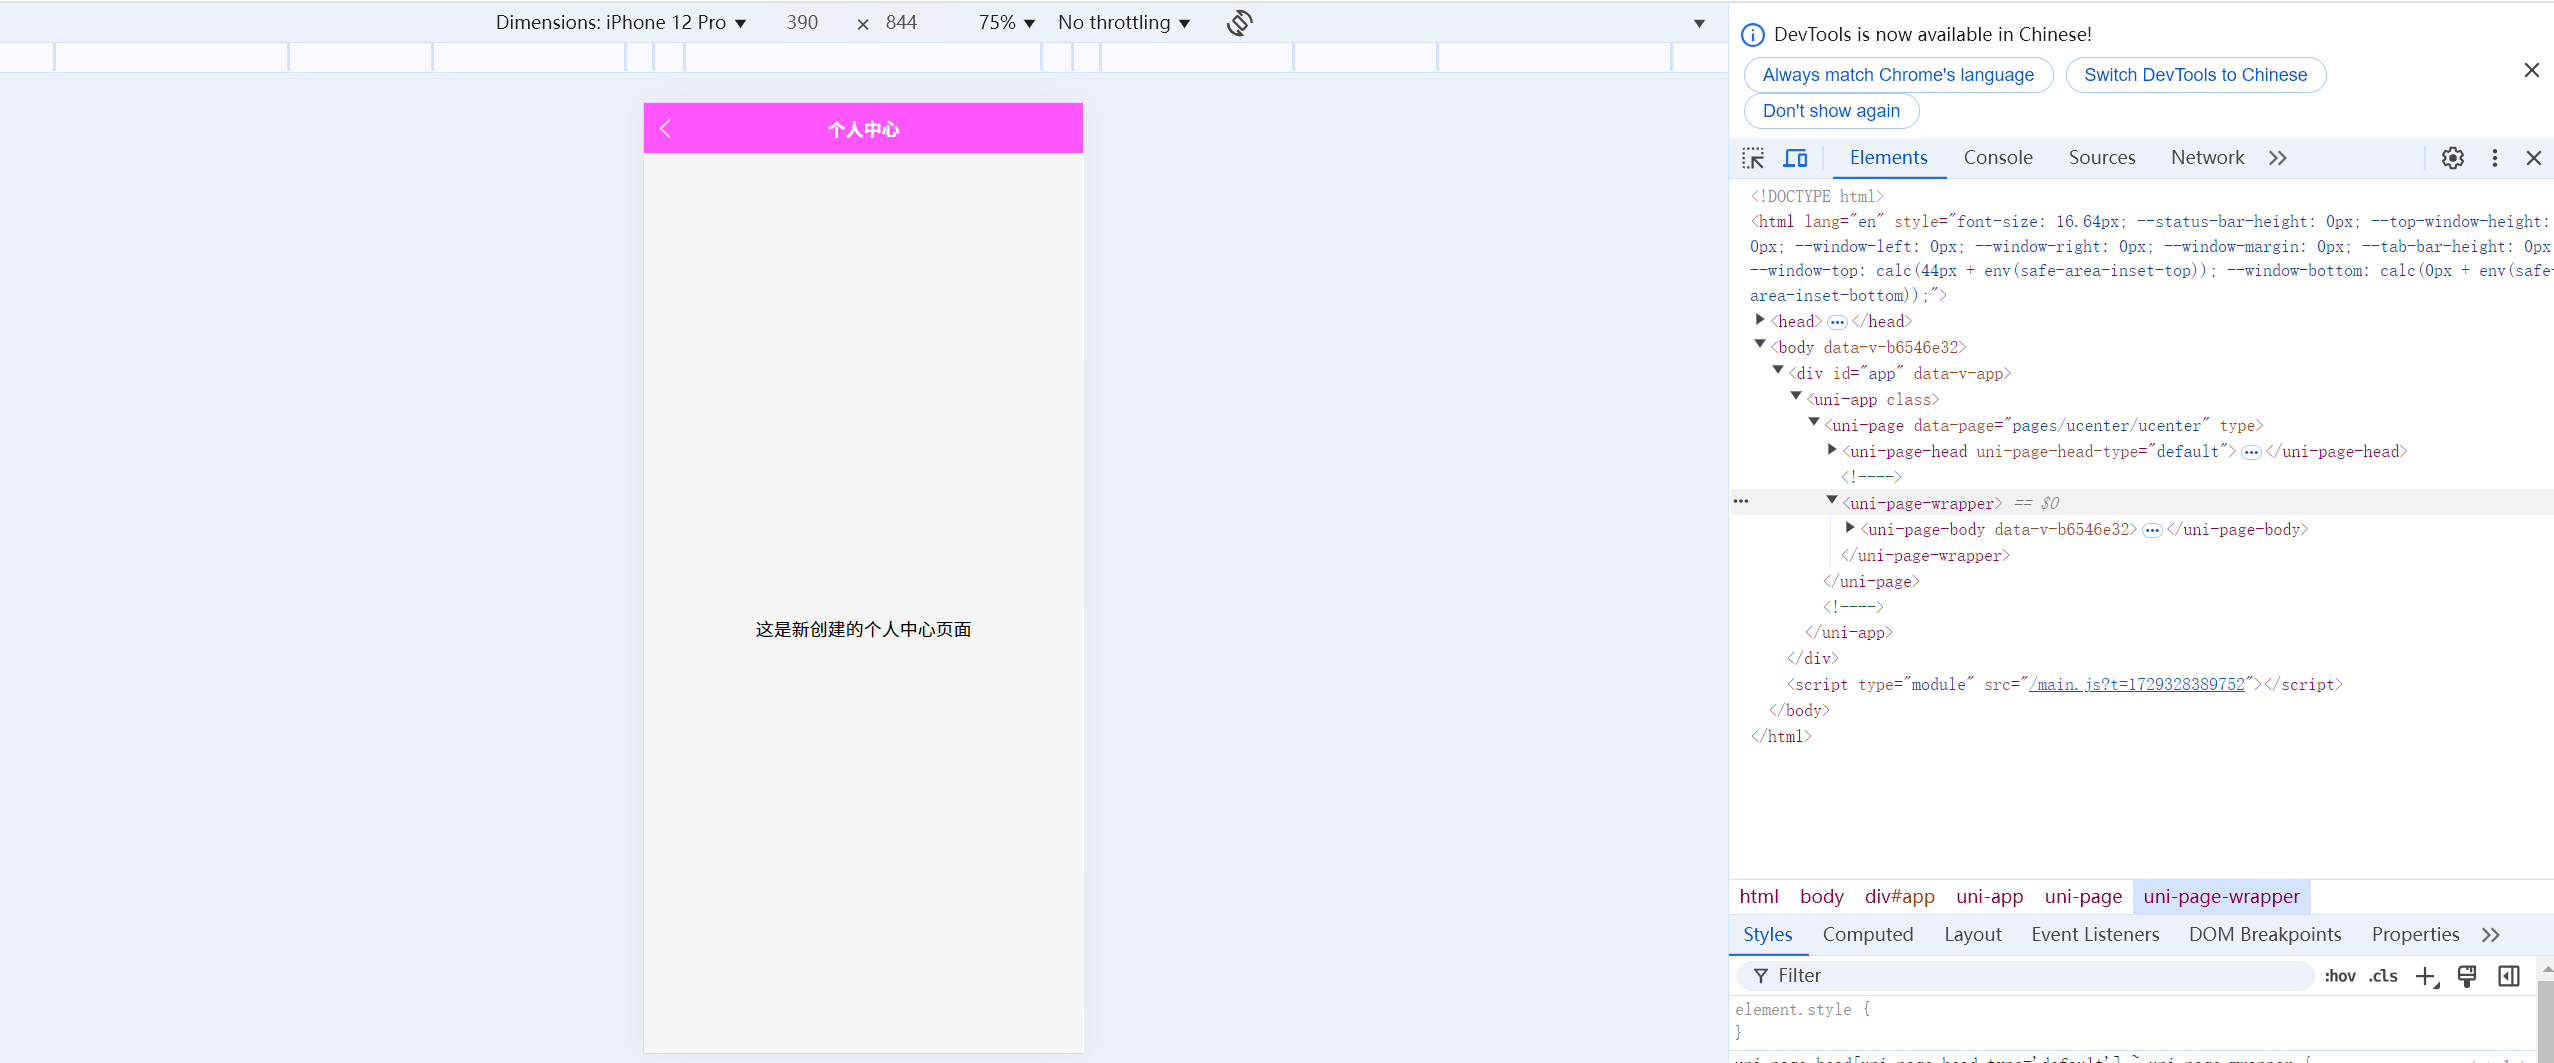2554x1063 pixels.
Task: Collapse the body element node
Action: 1760,345
